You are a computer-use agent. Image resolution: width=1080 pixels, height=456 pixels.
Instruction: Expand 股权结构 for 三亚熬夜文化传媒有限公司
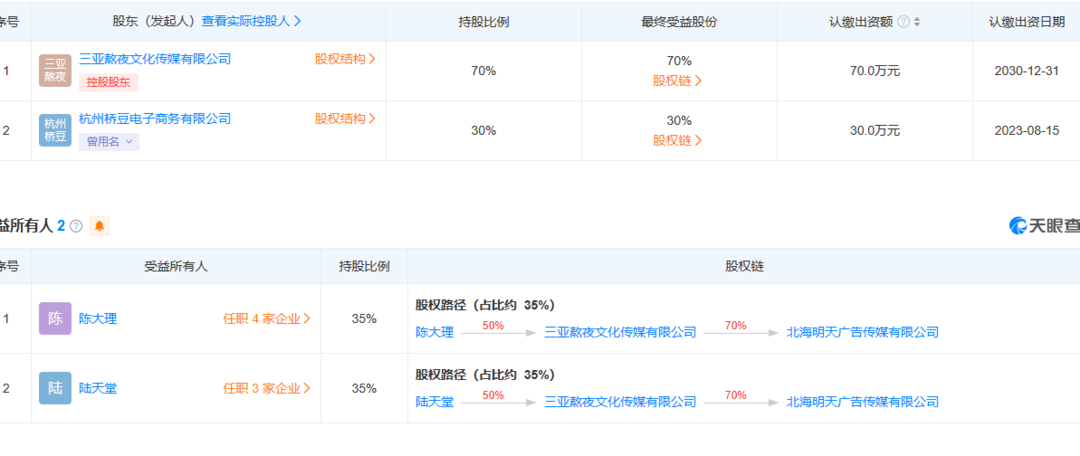point(345,59)
